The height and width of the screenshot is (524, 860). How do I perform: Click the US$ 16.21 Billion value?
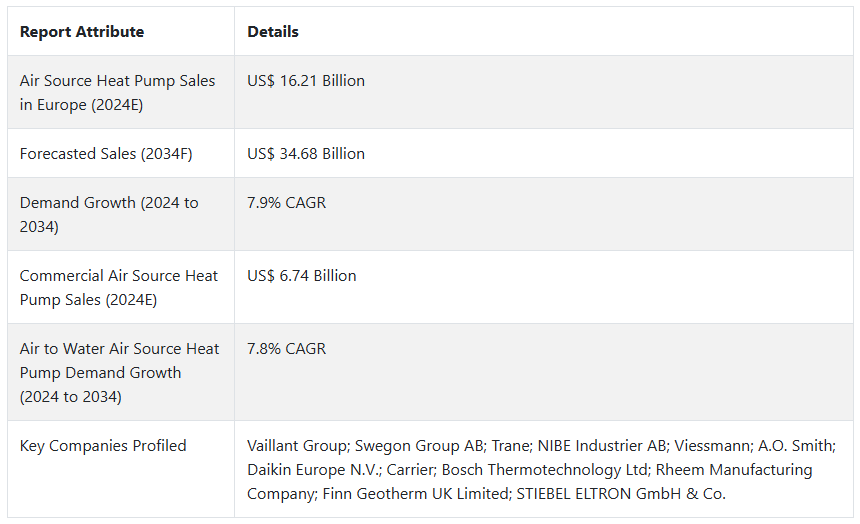(305, 81)
